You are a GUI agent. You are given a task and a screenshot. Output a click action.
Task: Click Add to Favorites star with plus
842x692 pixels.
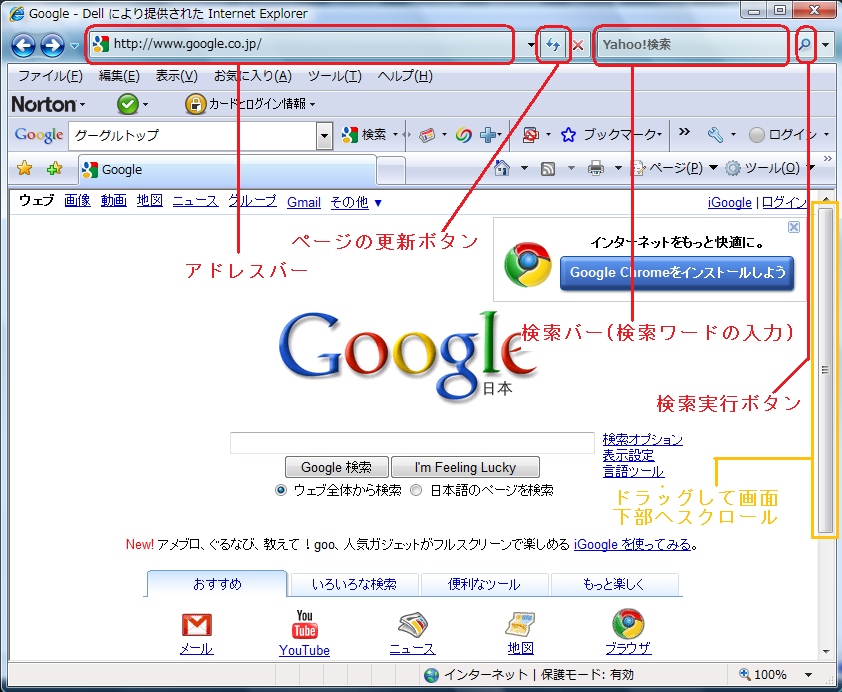(54, 169)
